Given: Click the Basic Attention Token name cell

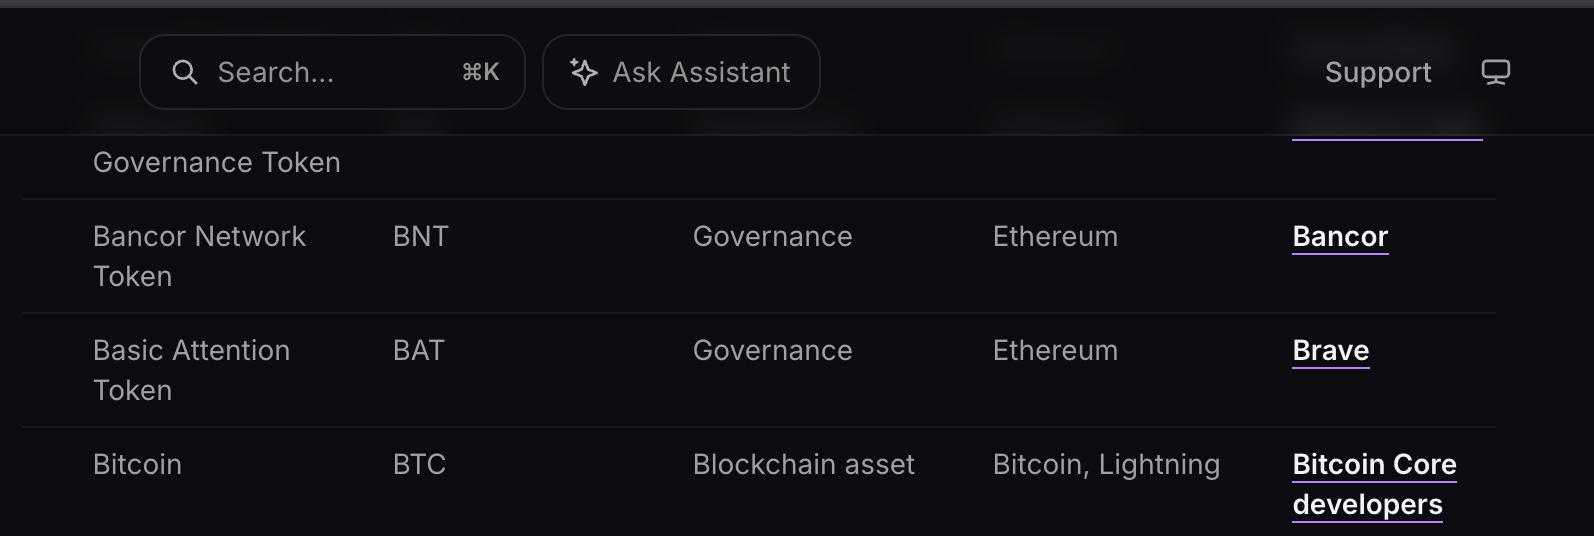Looking at the screenshot, I should point(191,370).
